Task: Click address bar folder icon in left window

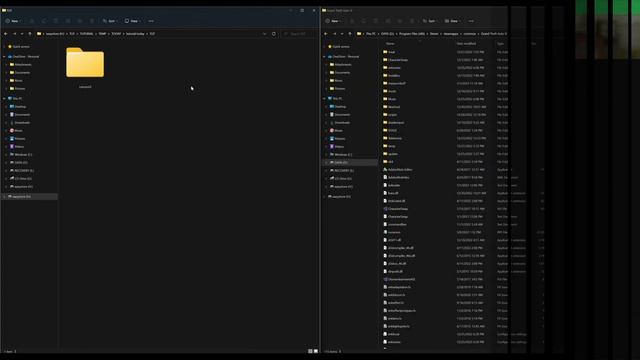Action: [39, 34]
